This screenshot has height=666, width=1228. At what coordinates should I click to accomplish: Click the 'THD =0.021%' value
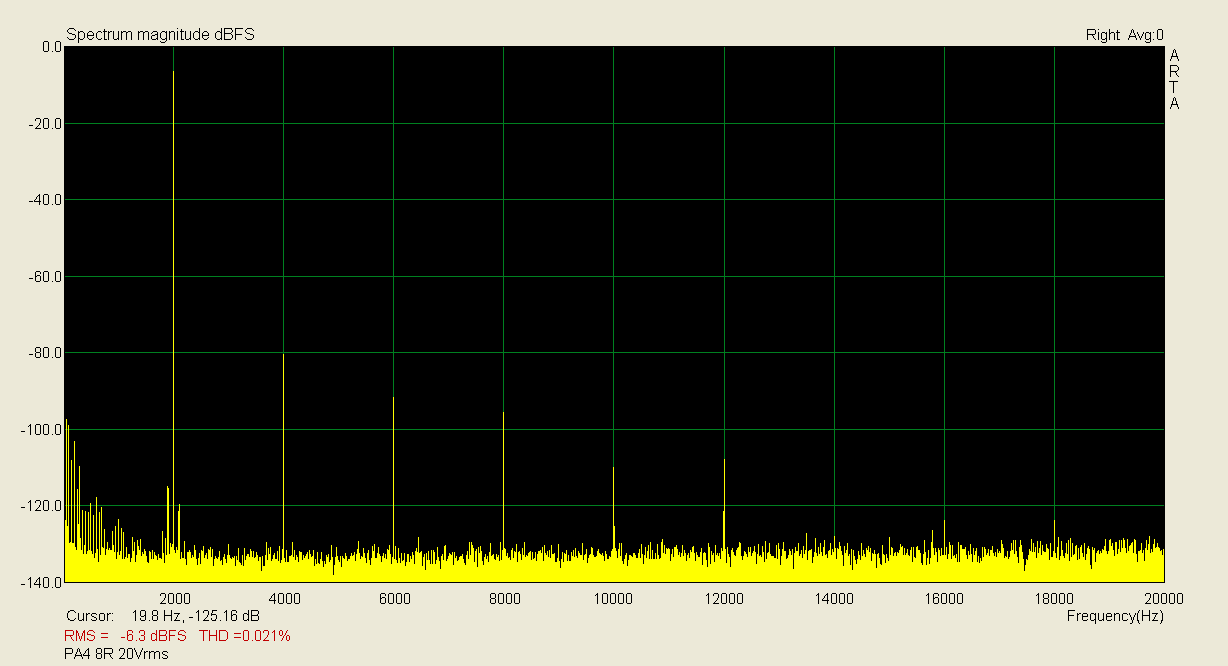[x=245, y=636]
